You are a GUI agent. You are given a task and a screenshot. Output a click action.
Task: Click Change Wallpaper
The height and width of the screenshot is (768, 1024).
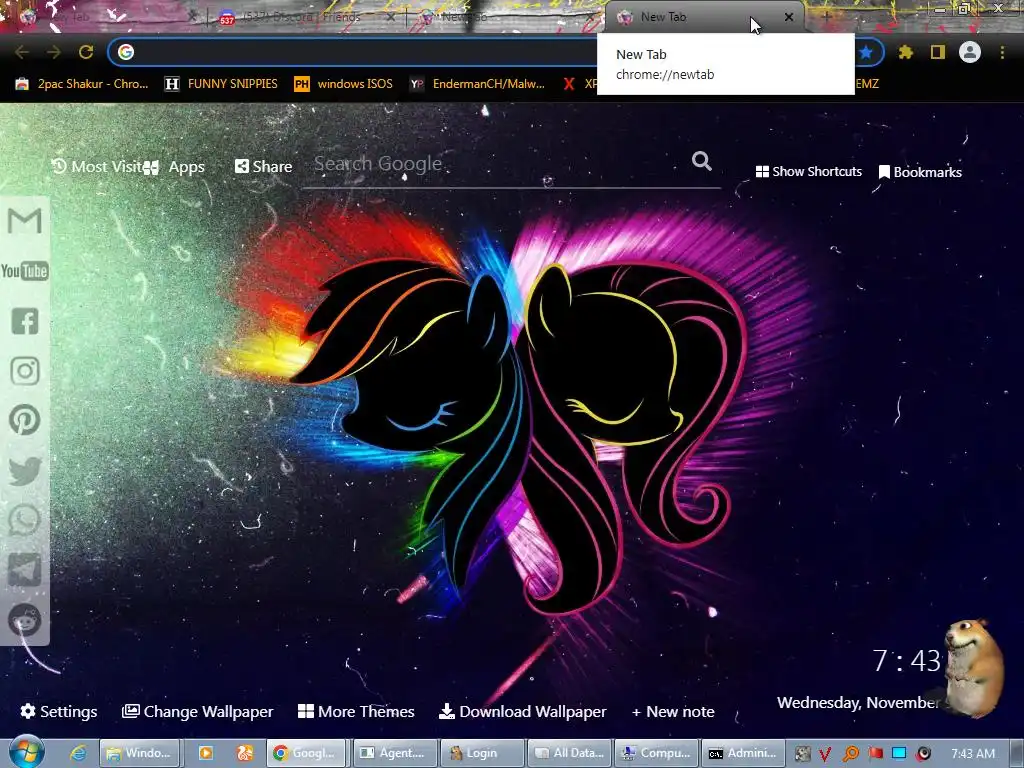coord(197,711)
